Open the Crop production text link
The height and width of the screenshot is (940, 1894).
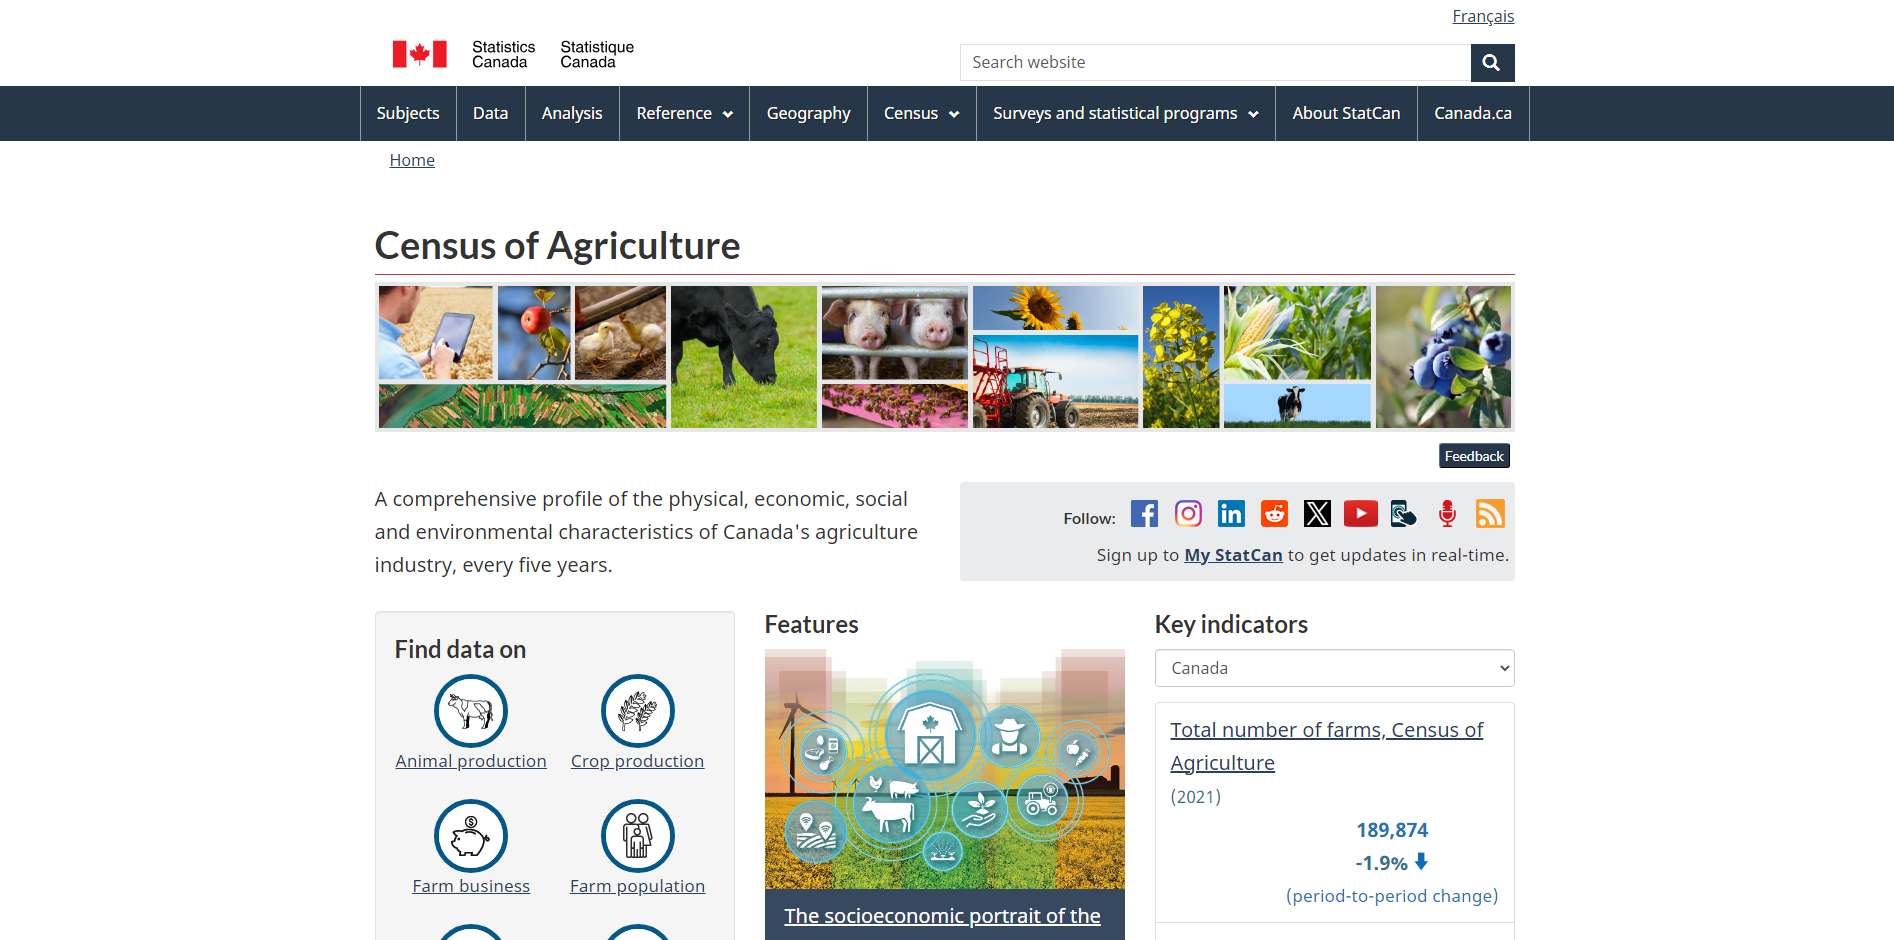[638, 761]
